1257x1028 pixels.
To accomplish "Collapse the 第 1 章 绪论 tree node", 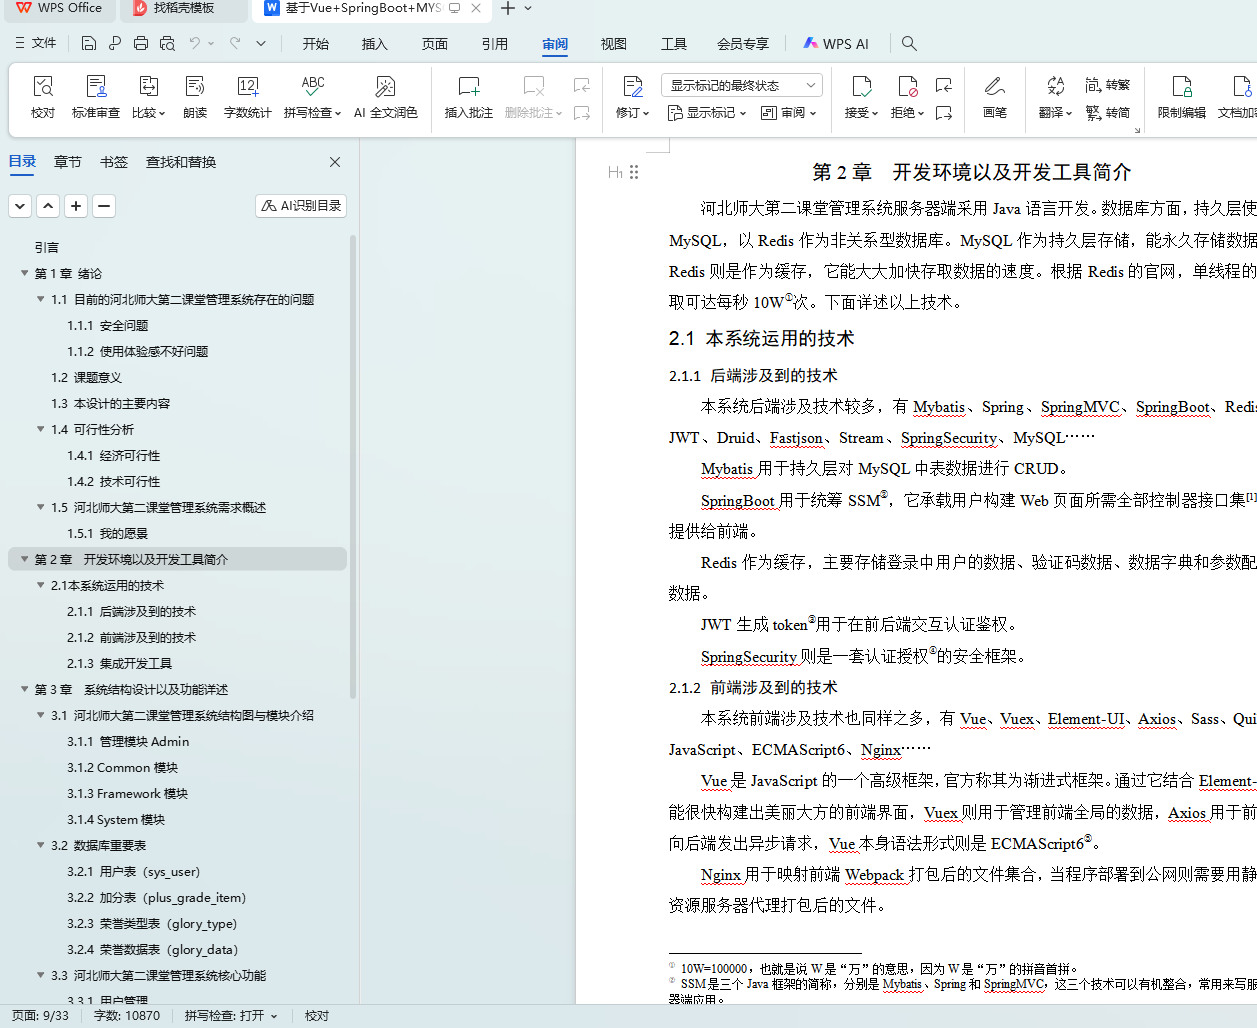I will [x=24, y=273].
